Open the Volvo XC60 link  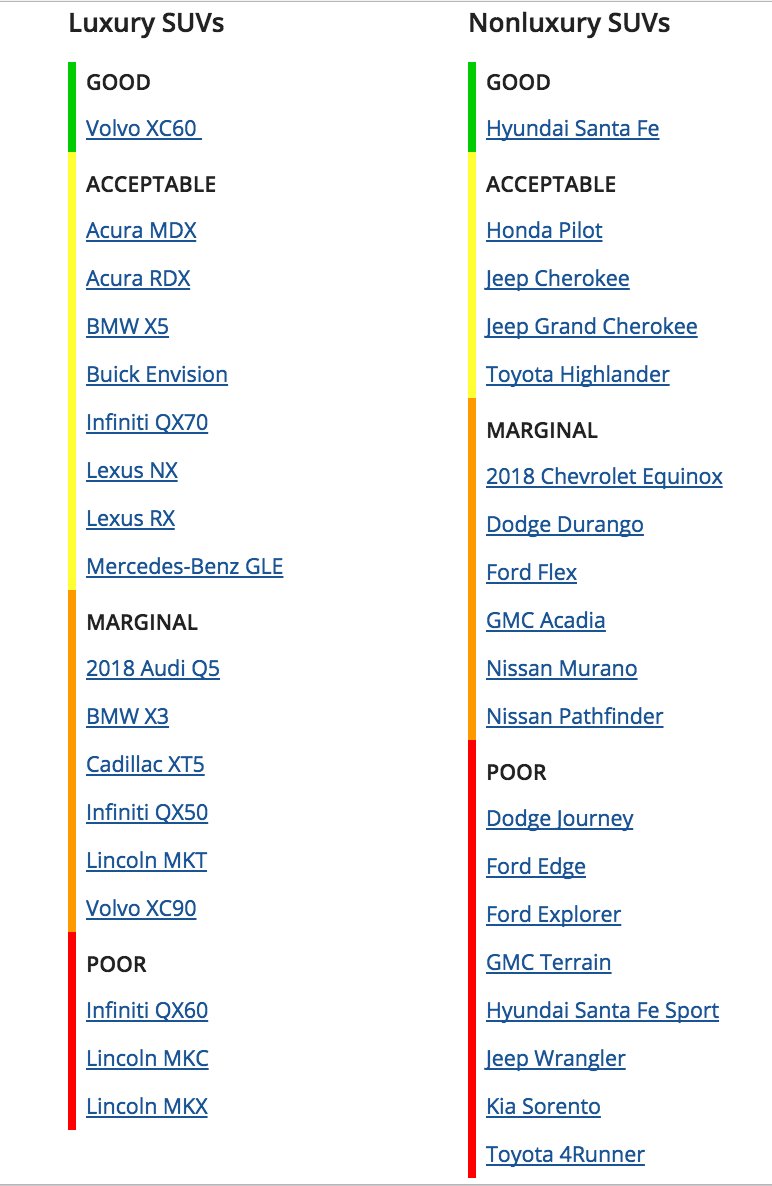(x=142, y=129)
